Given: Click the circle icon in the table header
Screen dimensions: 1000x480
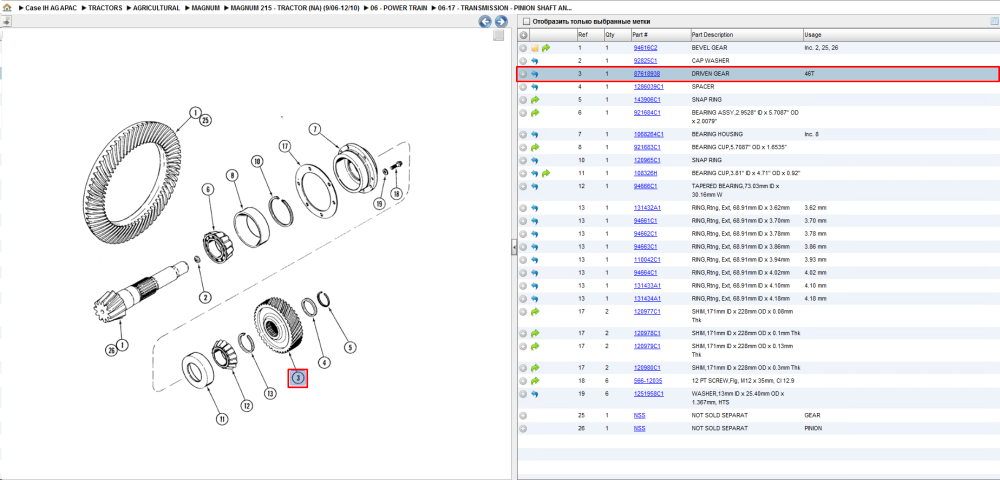Looking at the screenshot, I should [x=524, y=34].
